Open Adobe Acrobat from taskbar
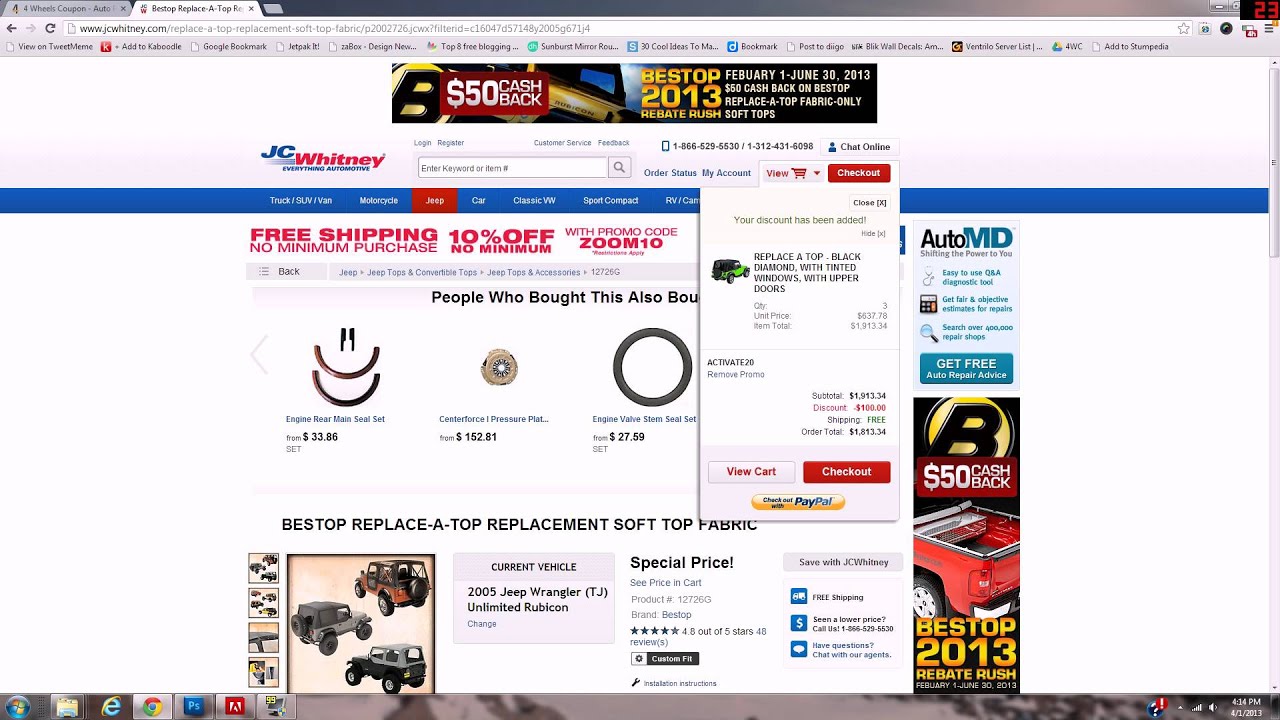The width and height of the screenshot is (1280, 720). (235, 707)
